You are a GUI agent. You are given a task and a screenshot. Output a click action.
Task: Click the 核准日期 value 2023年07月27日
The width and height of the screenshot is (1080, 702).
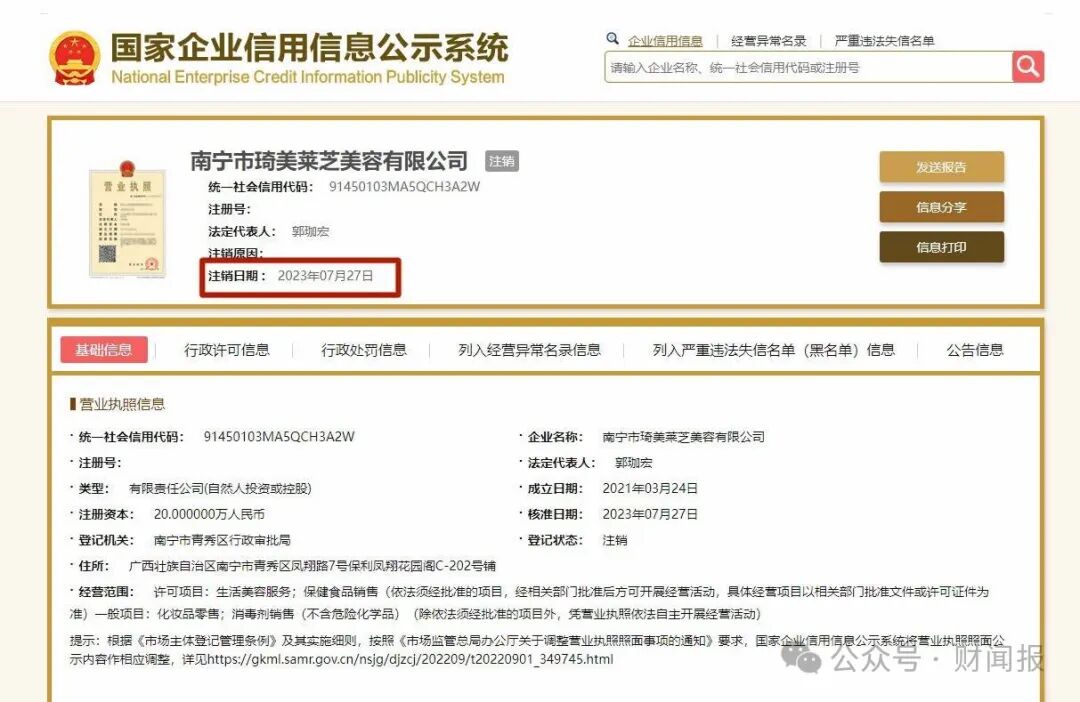pos(650,514)
